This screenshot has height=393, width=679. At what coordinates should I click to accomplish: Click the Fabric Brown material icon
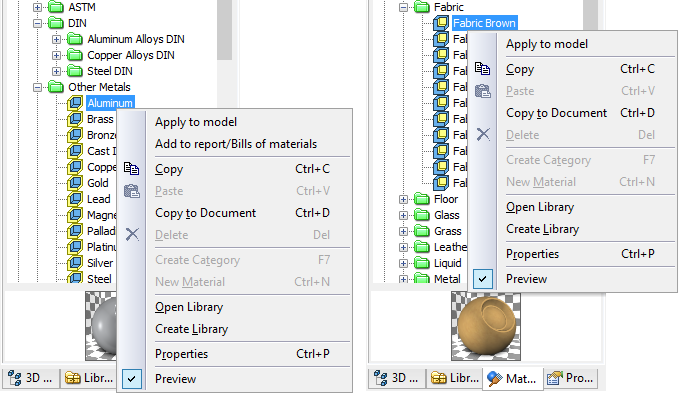click(x=441, y=23)
